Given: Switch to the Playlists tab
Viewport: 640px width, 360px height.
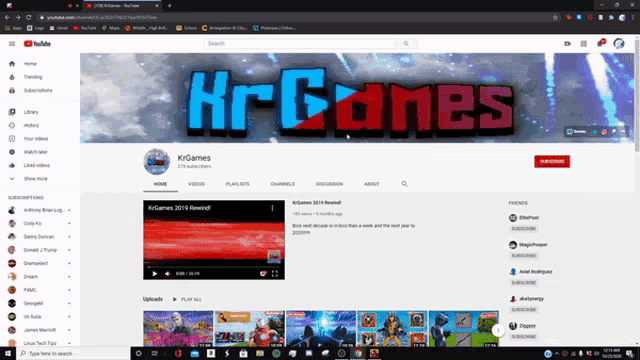Looking at the screenshot, I should tap(238, 184).
